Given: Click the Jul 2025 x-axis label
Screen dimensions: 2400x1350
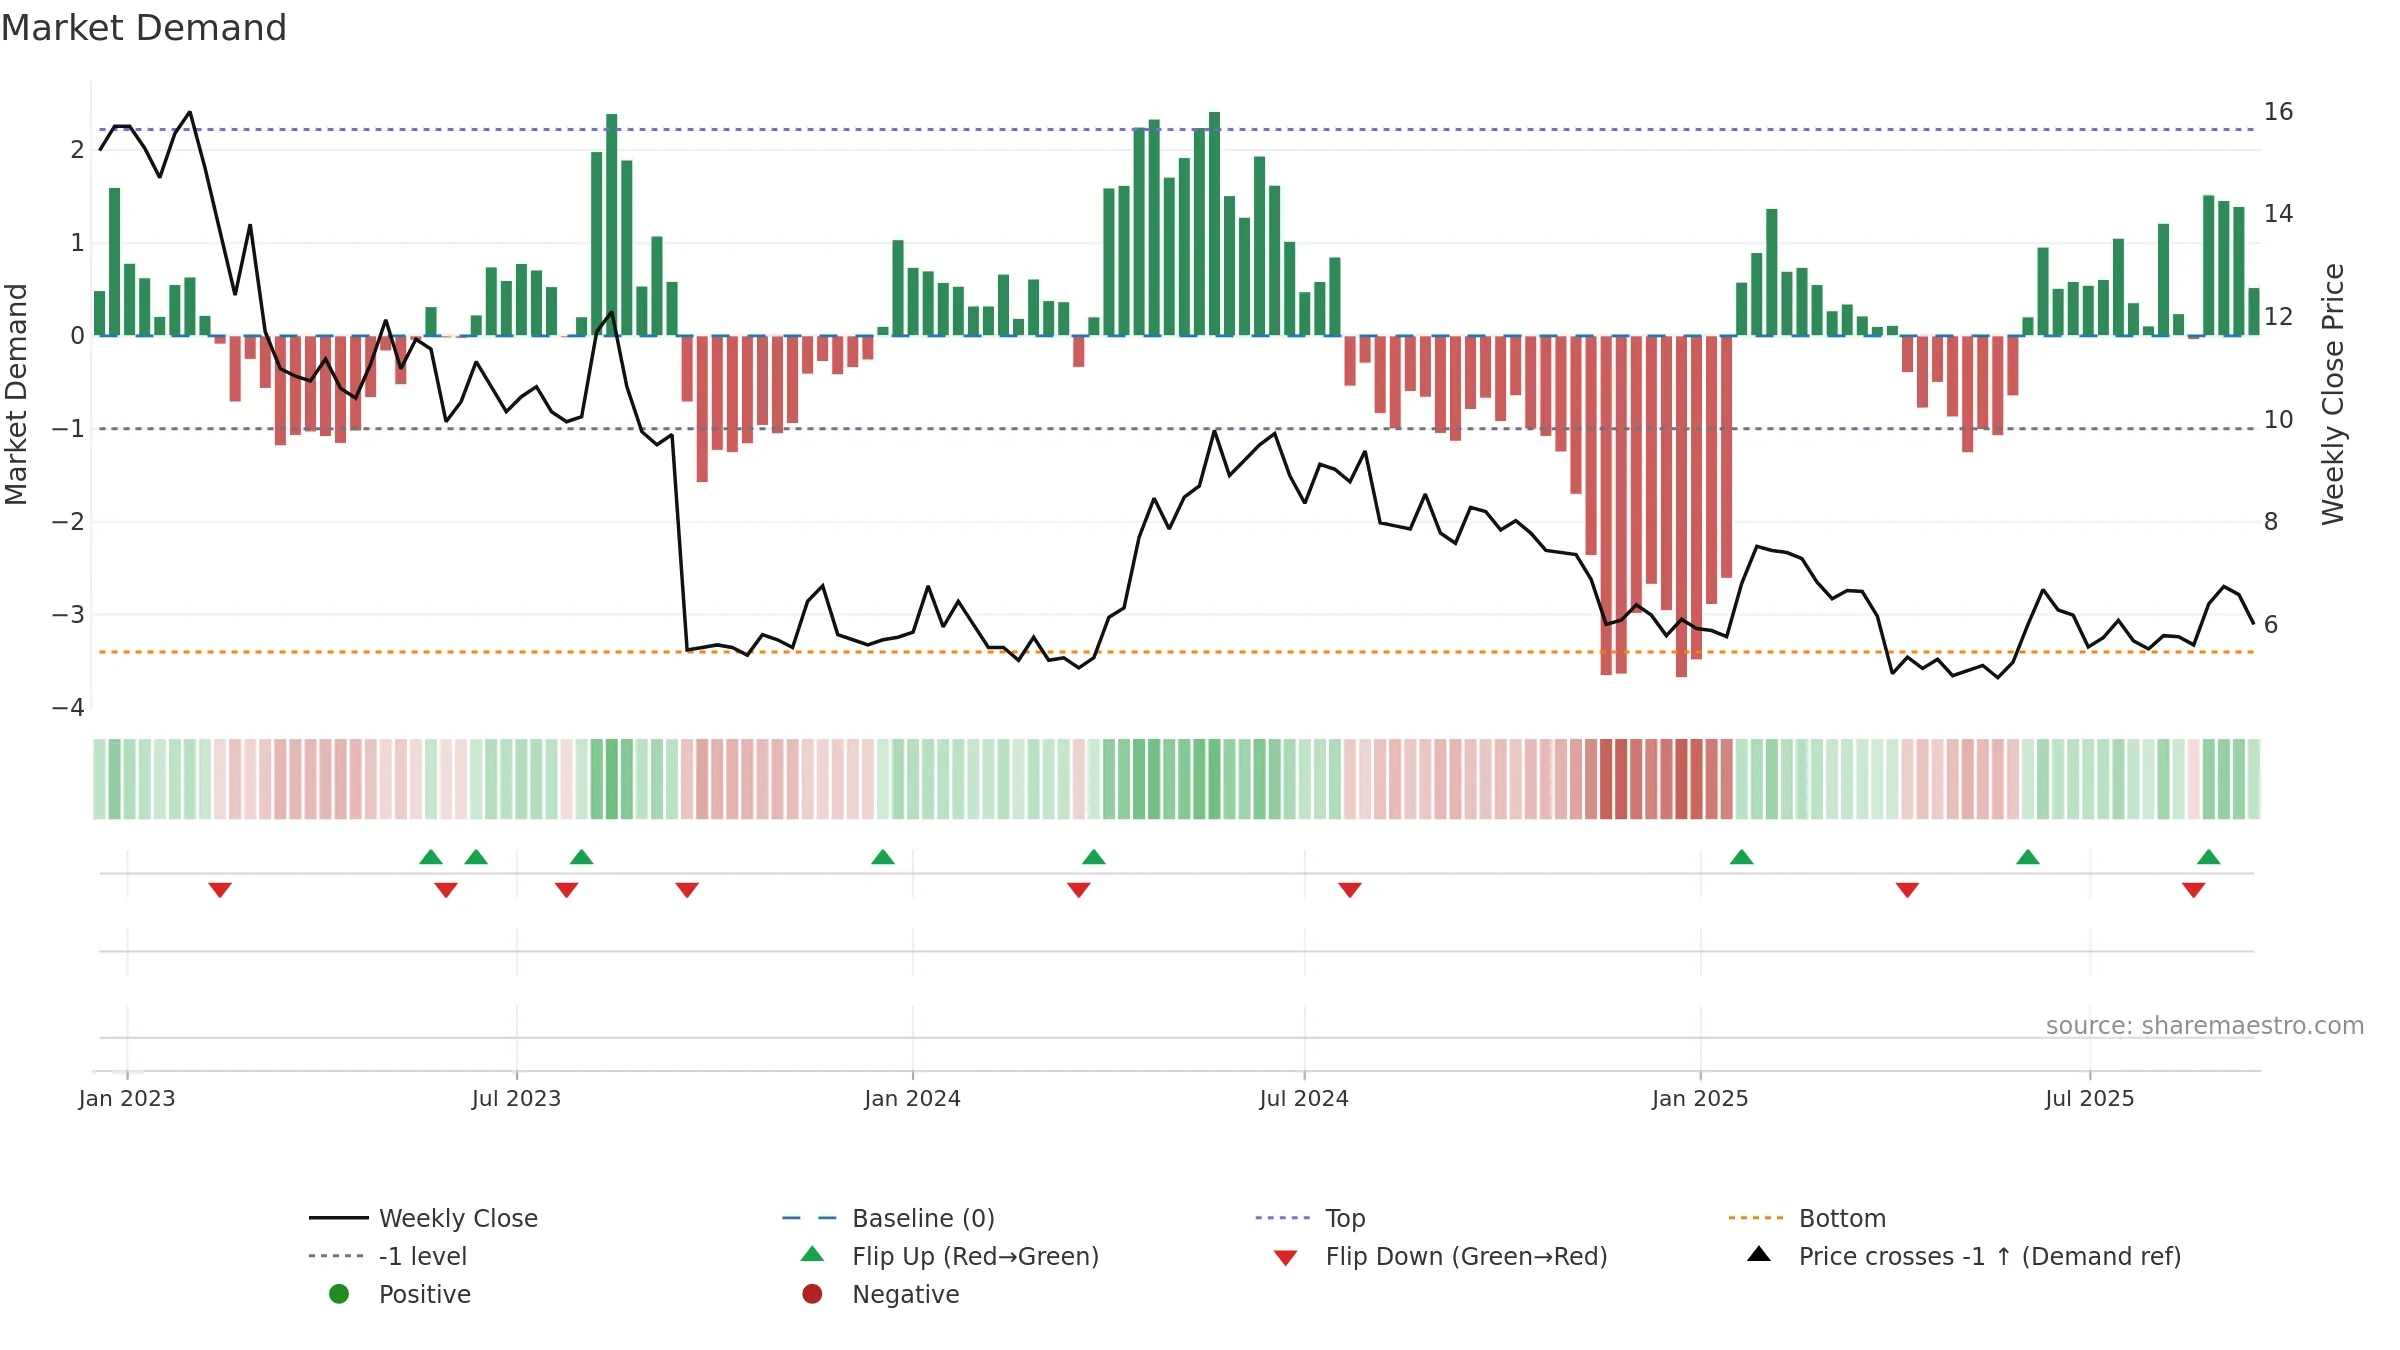Looking at the screenshot, I should point(2089,1098).
